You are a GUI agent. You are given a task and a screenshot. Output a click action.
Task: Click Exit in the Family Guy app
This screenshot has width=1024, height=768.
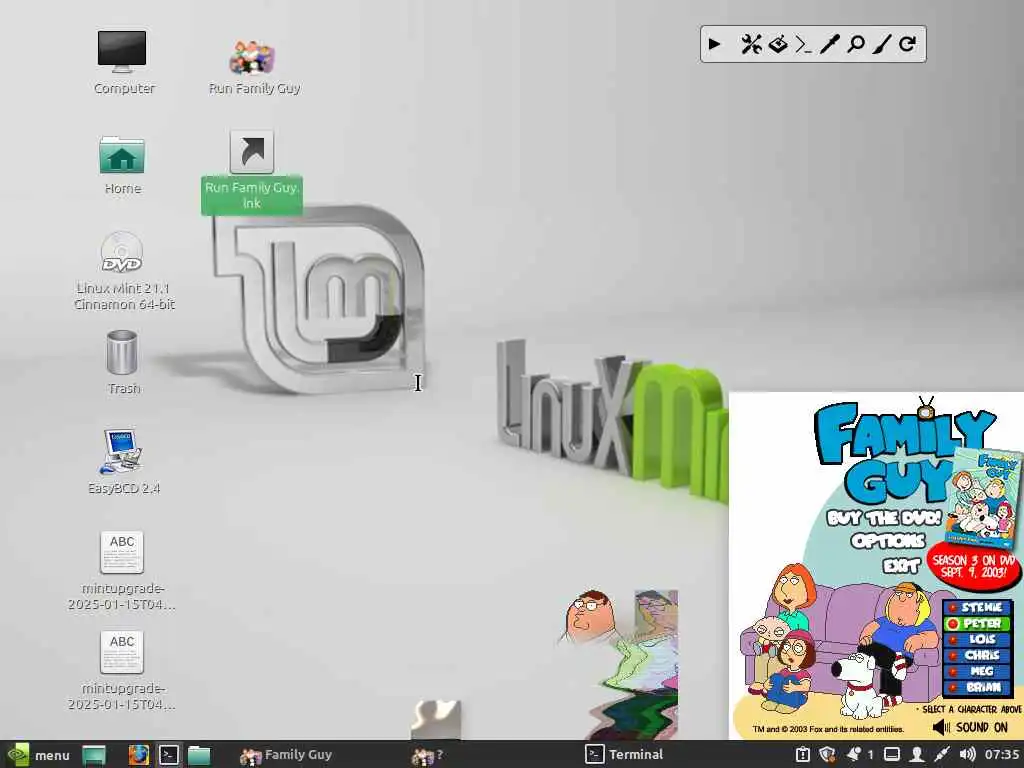(901, 565)
